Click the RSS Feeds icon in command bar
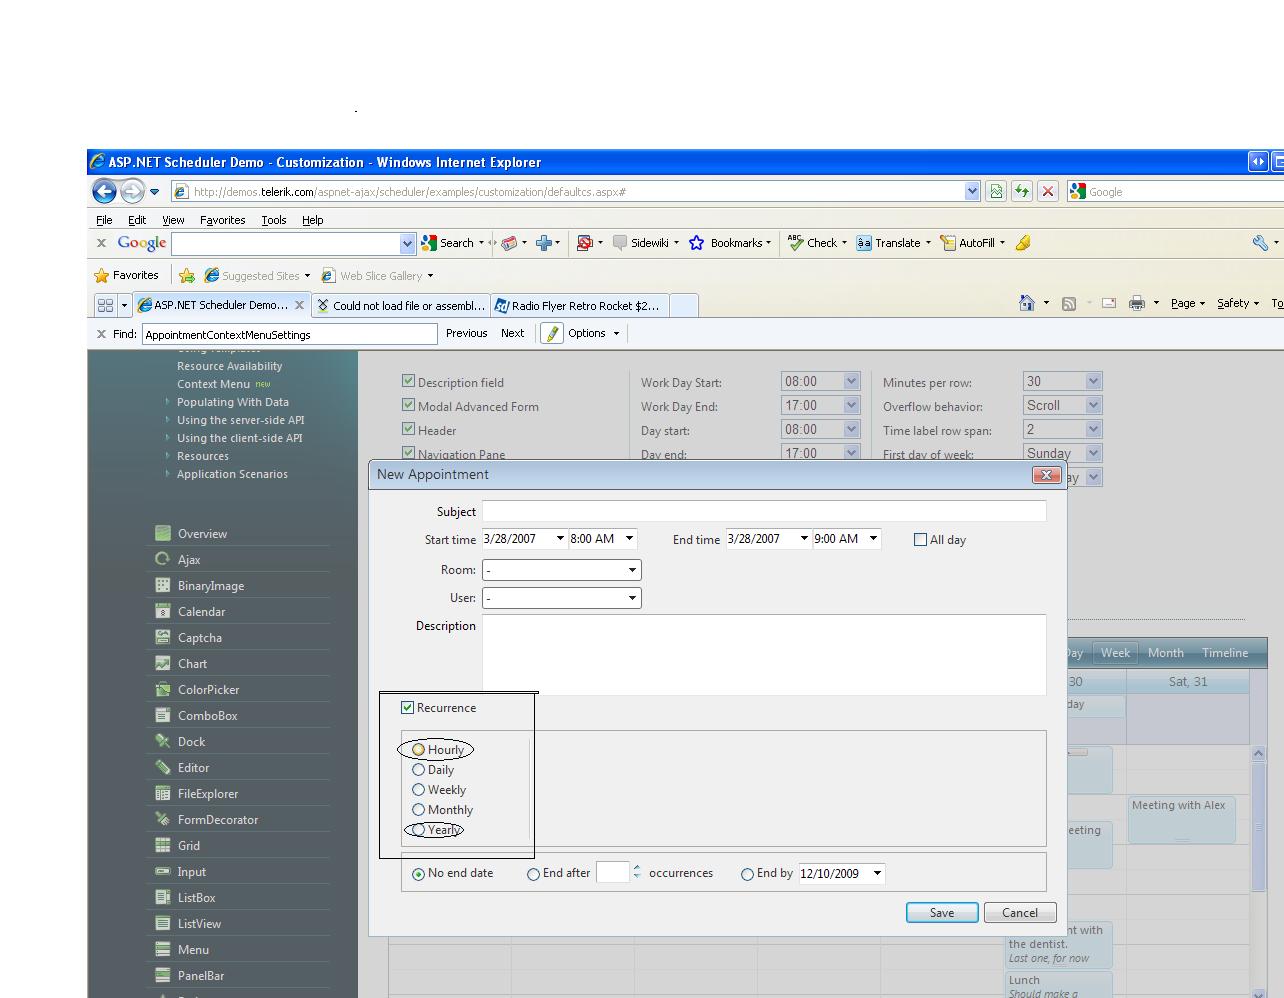 click(1069, 303)
